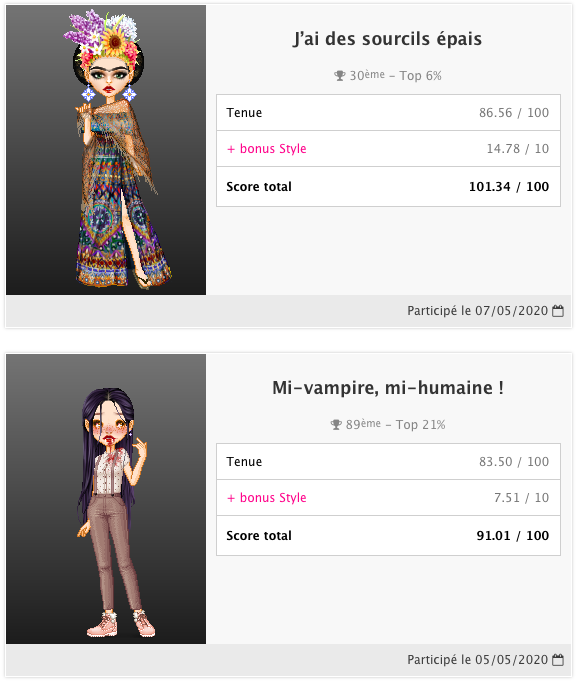The image size is (578, 681).
Task: Click "Participé le 07/05/2020" footer text
Action: click(478, 311)
